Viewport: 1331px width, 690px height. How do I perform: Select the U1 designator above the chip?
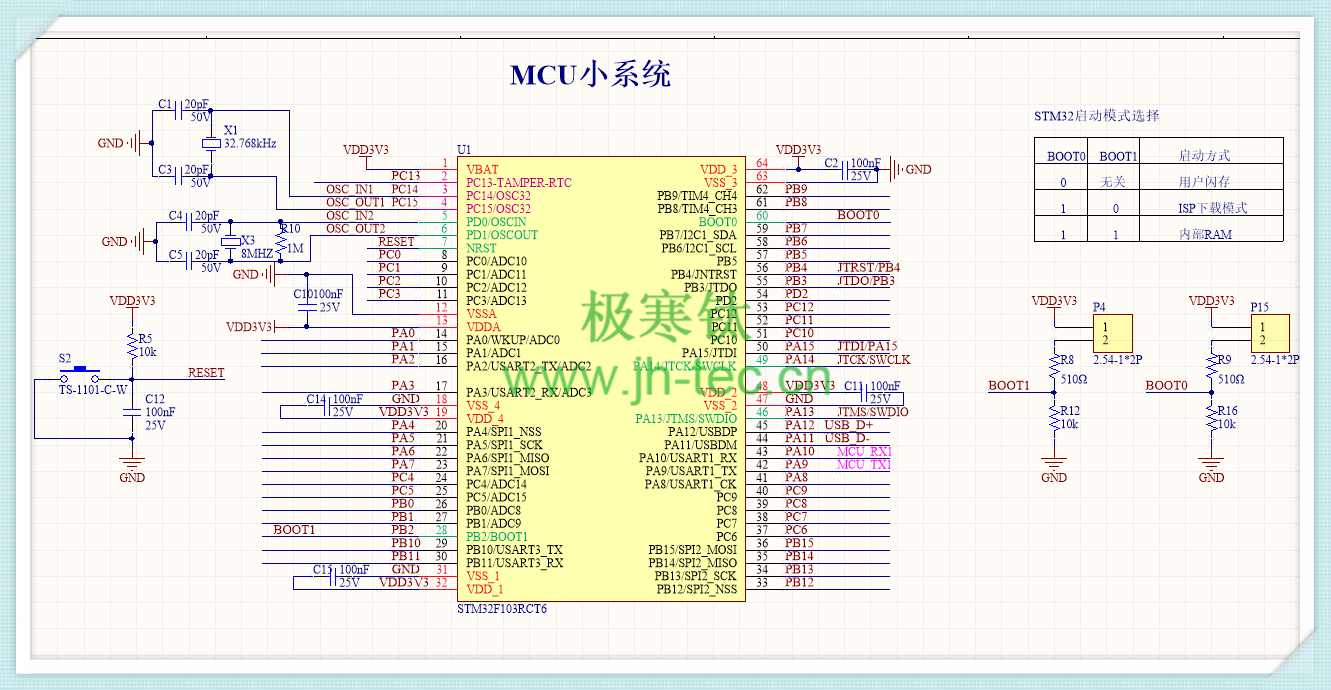[464, 149]
